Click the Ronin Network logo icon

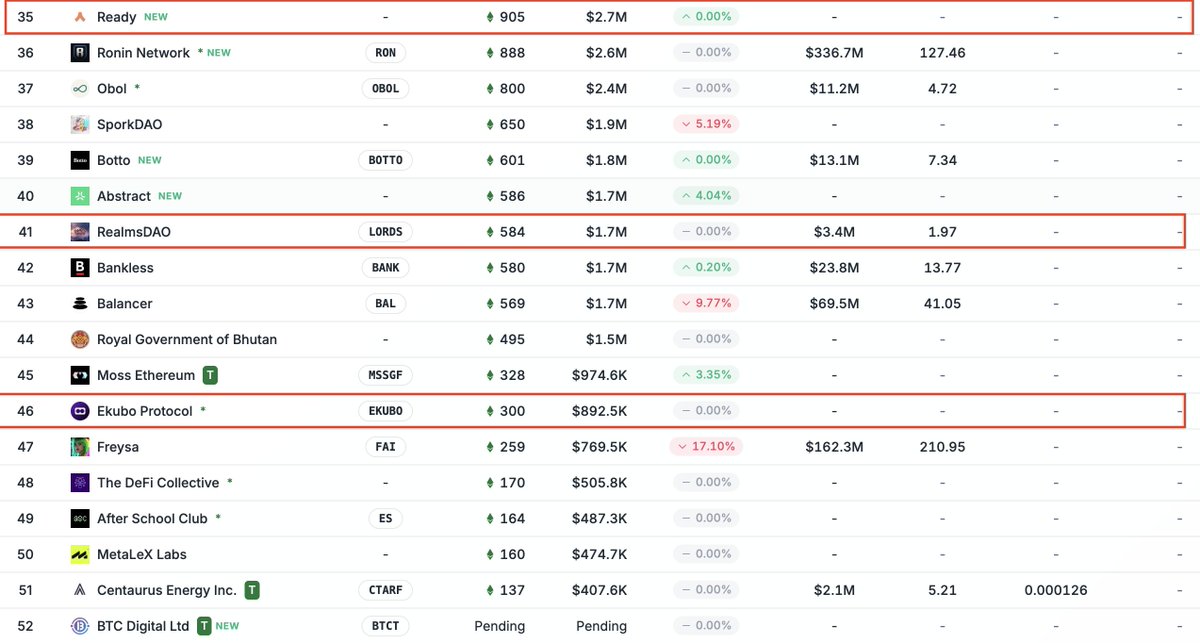(x=80, y=53)
